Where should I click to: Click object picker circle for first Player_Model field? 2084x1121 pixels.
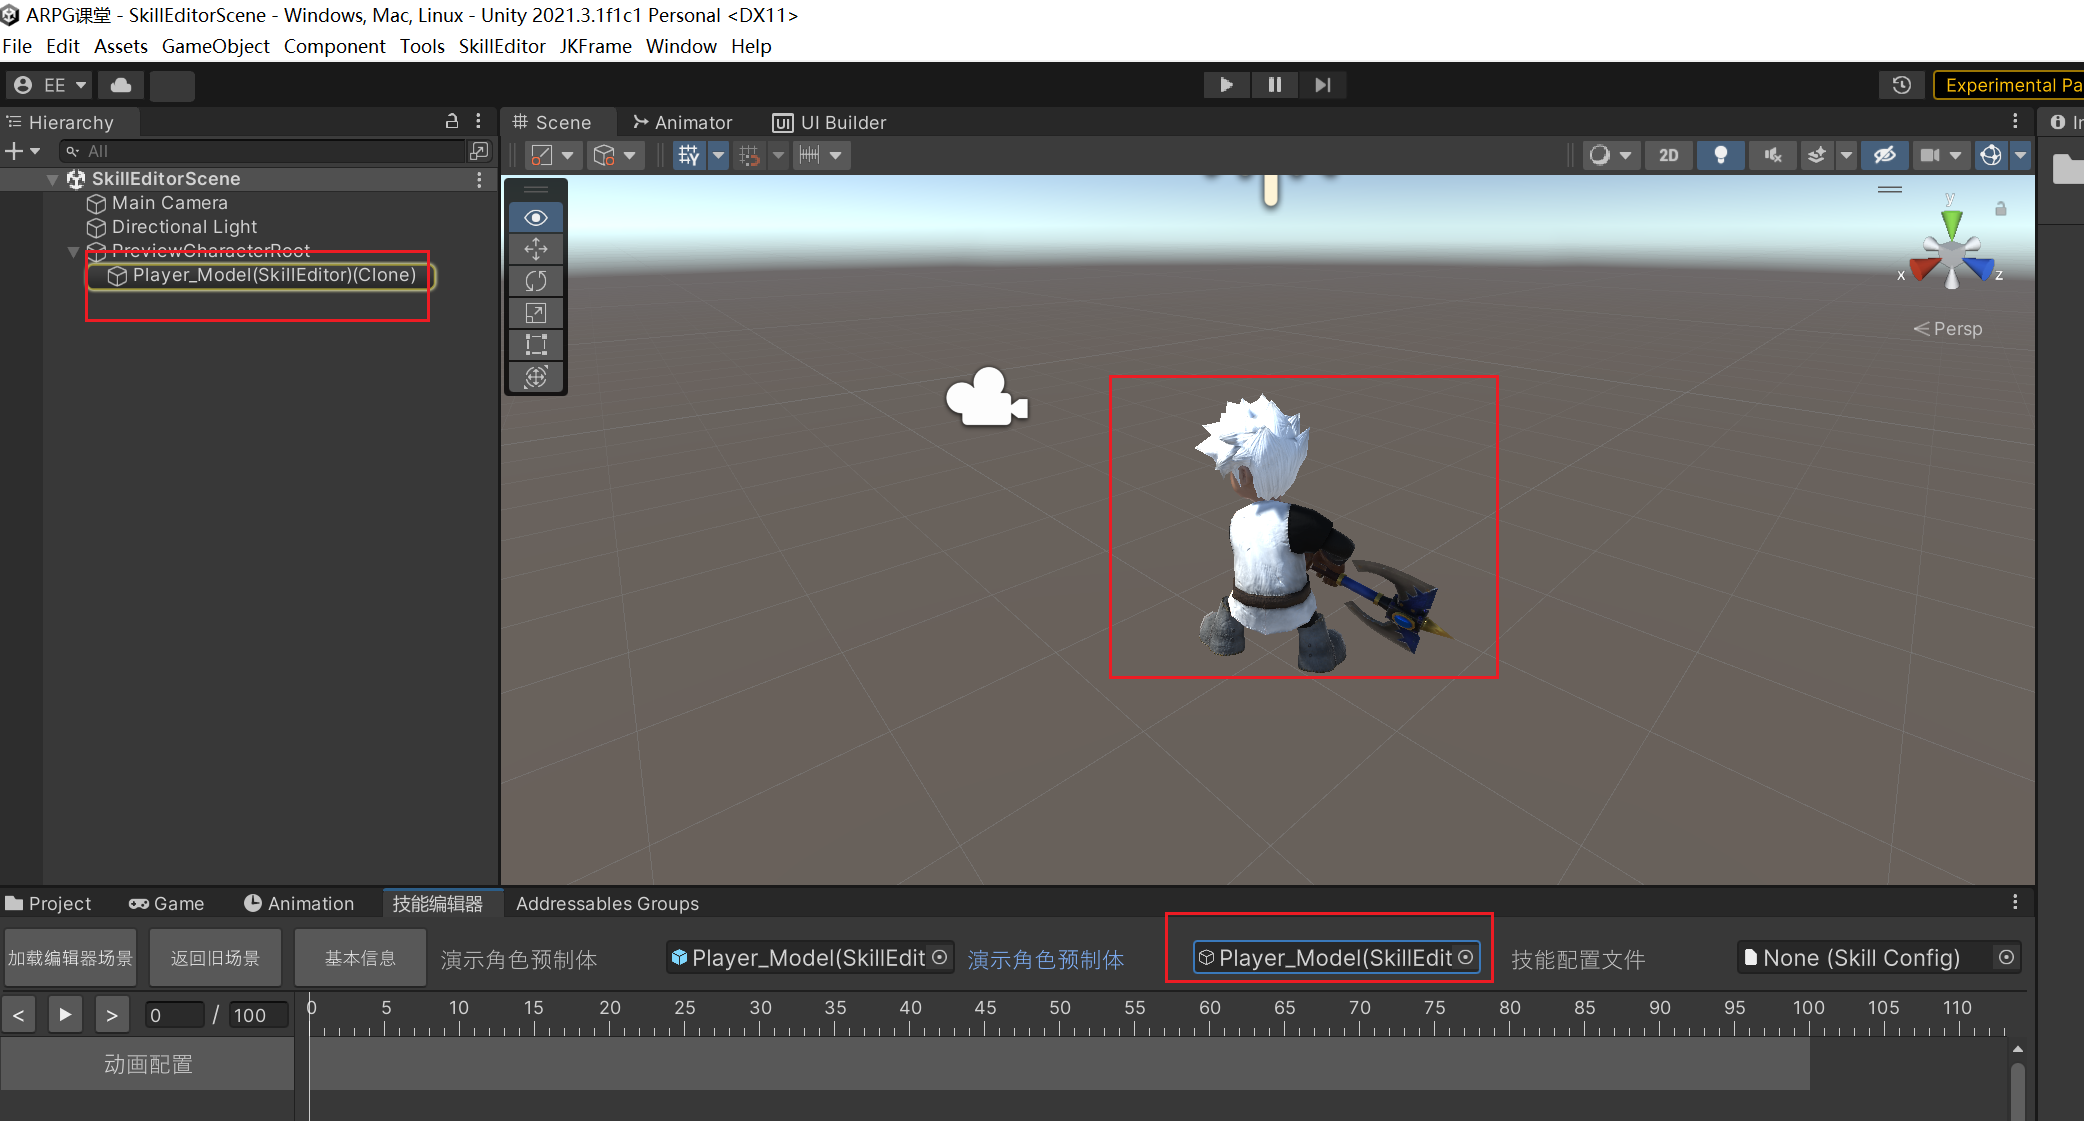[939, 957]
